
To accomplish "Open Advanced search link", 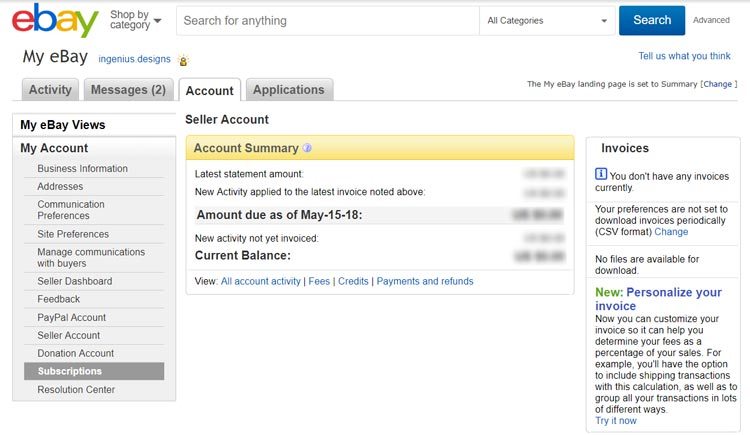I will click(711, 20).
